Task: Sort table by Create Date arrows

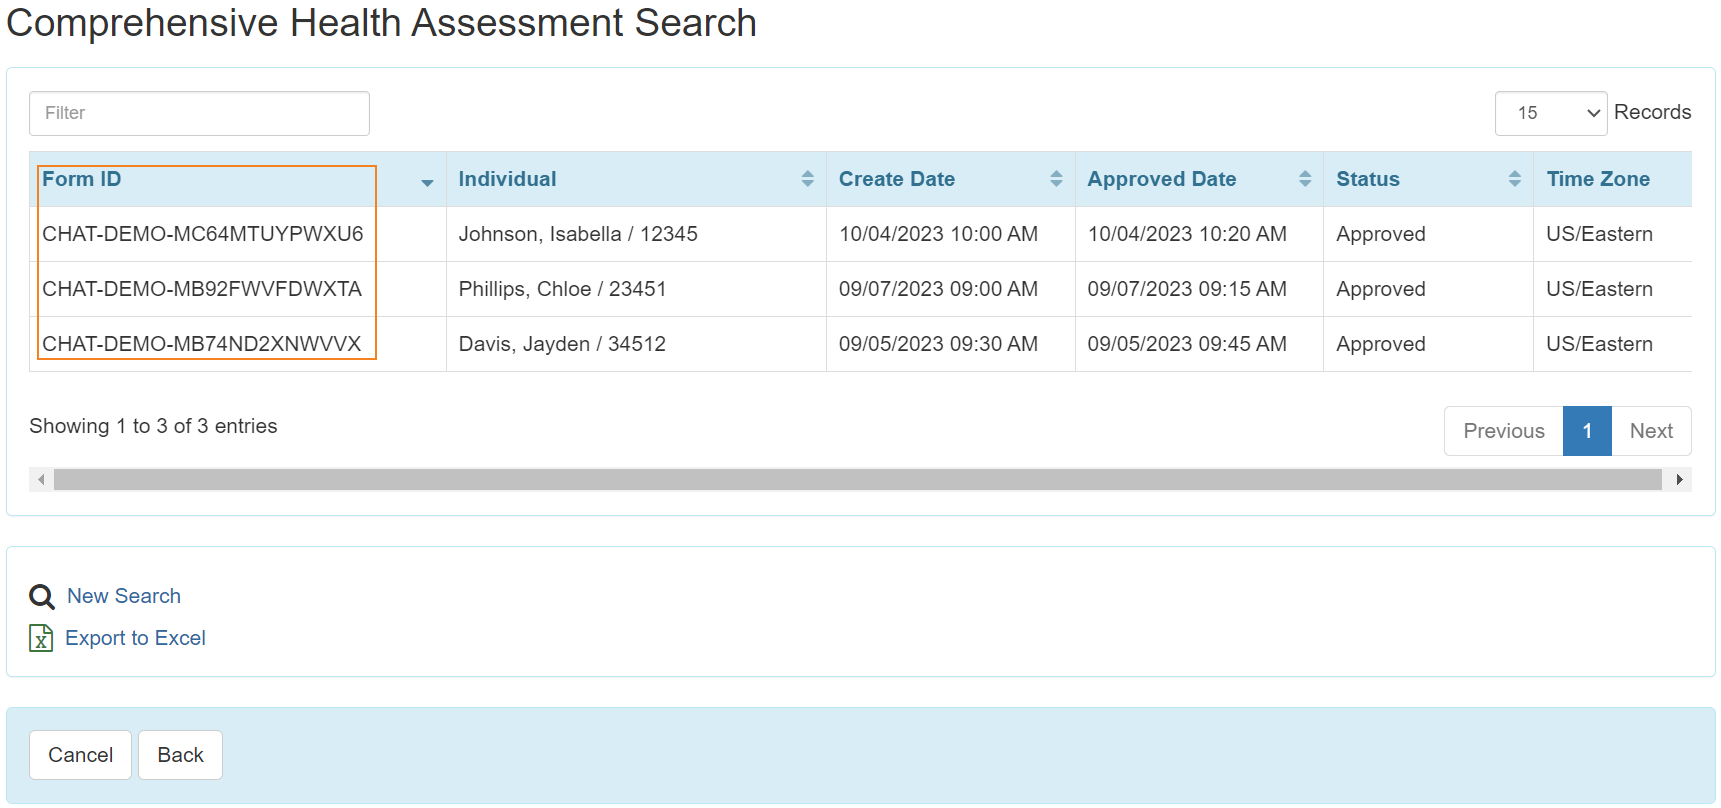Action: (x=1056, y=179)
